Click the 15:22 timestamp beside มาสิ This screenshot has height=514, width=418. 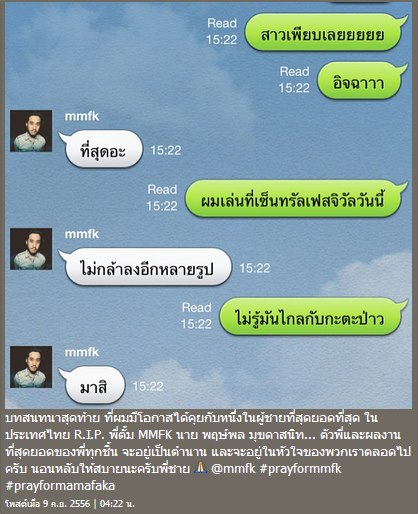148,386
